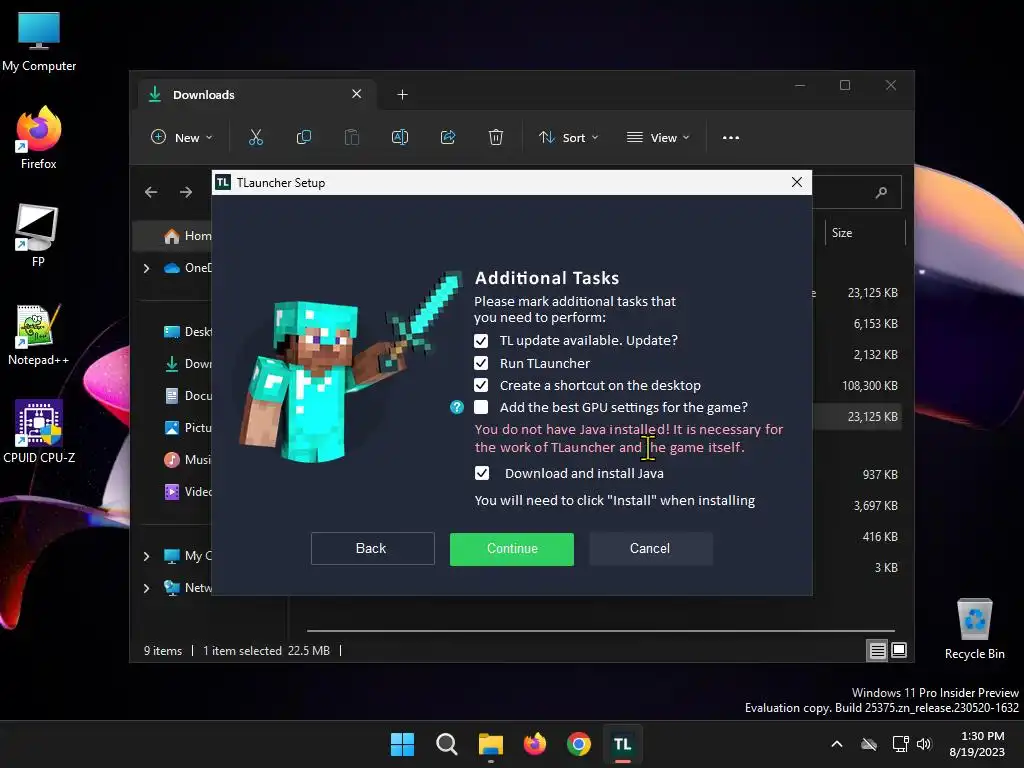This screenshot has height=768, width=1024.
Task: Click the Delete trash icon in Explorer toolbar
Action: 496,137
